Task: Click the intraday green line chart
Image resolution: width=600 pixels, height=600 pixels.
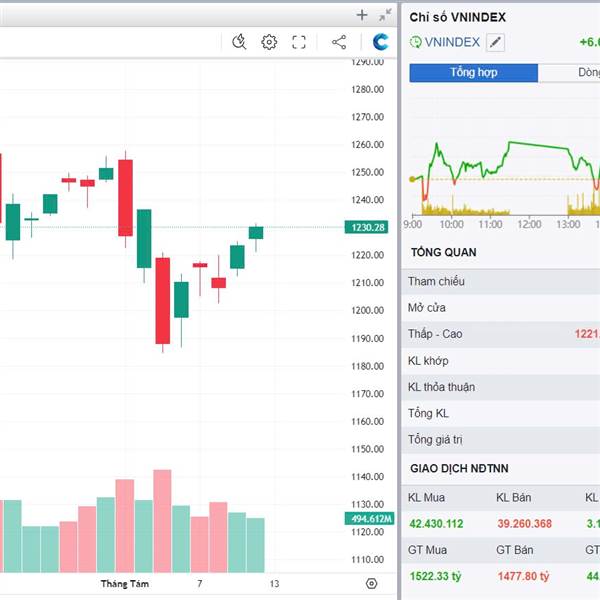Action: coord(505,166)
